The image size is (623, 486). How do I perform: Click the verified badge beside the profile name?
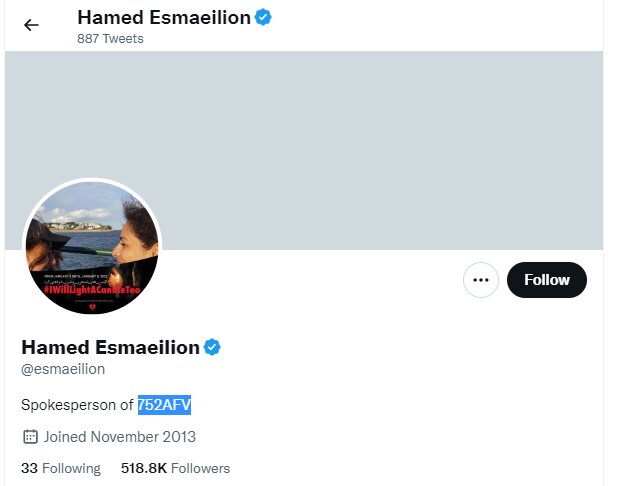pyautogui.click(x=212, y=347)
